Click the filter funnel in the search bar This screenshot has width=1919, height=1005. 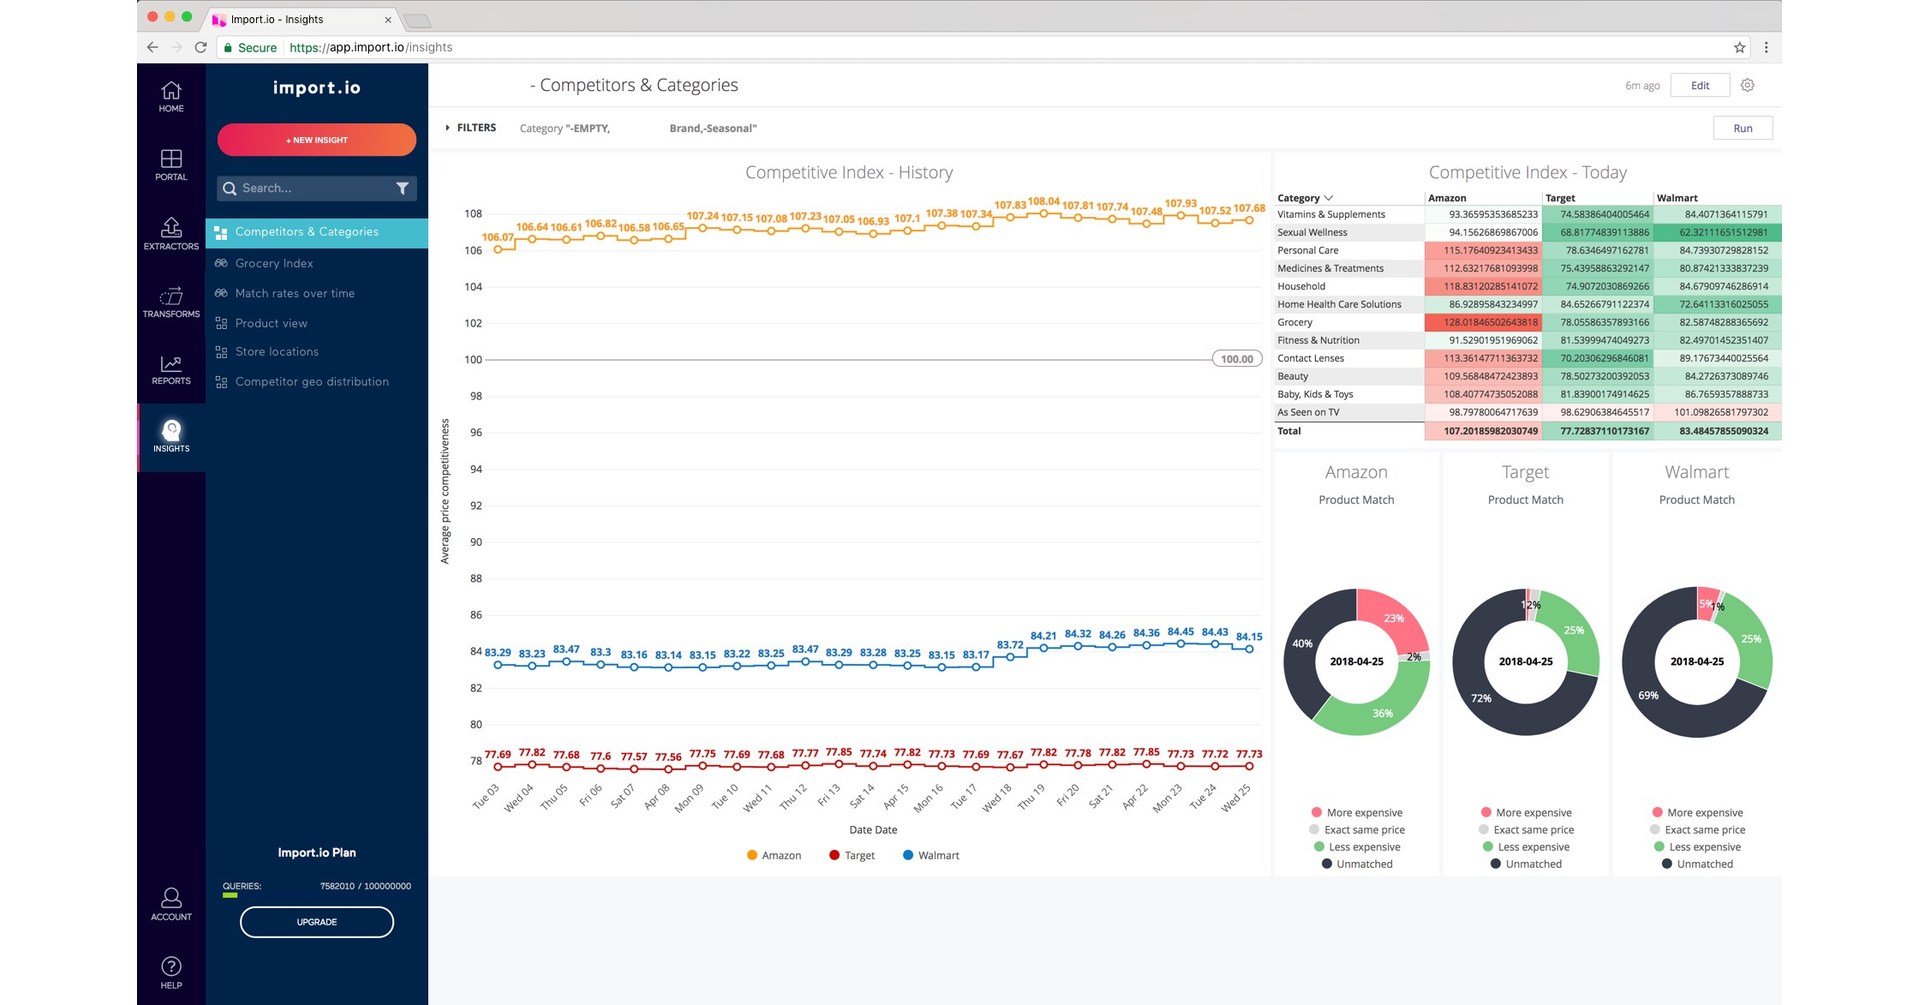(x=403, y=188)
